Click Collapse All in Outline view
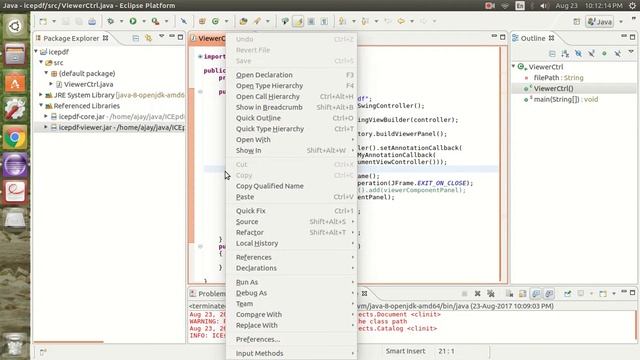 [x=552, y=53]
